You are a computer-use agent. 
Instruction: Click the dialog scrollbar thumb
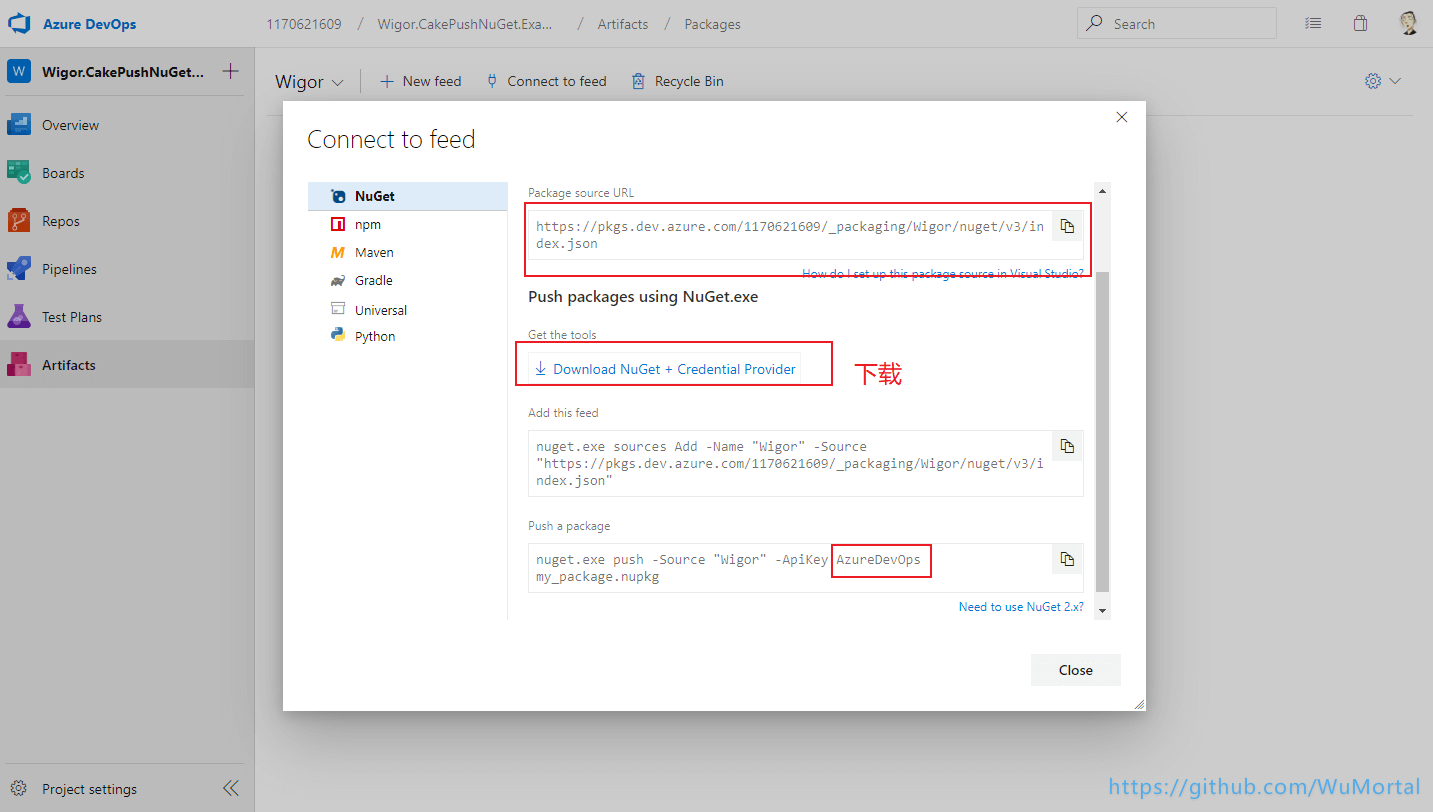1103,432
